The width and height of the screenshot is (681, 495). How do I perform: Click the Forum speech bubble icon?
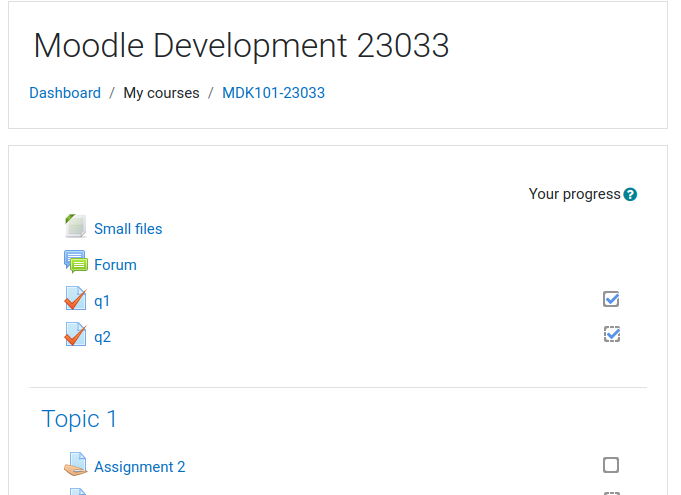(x=76, y=262)
